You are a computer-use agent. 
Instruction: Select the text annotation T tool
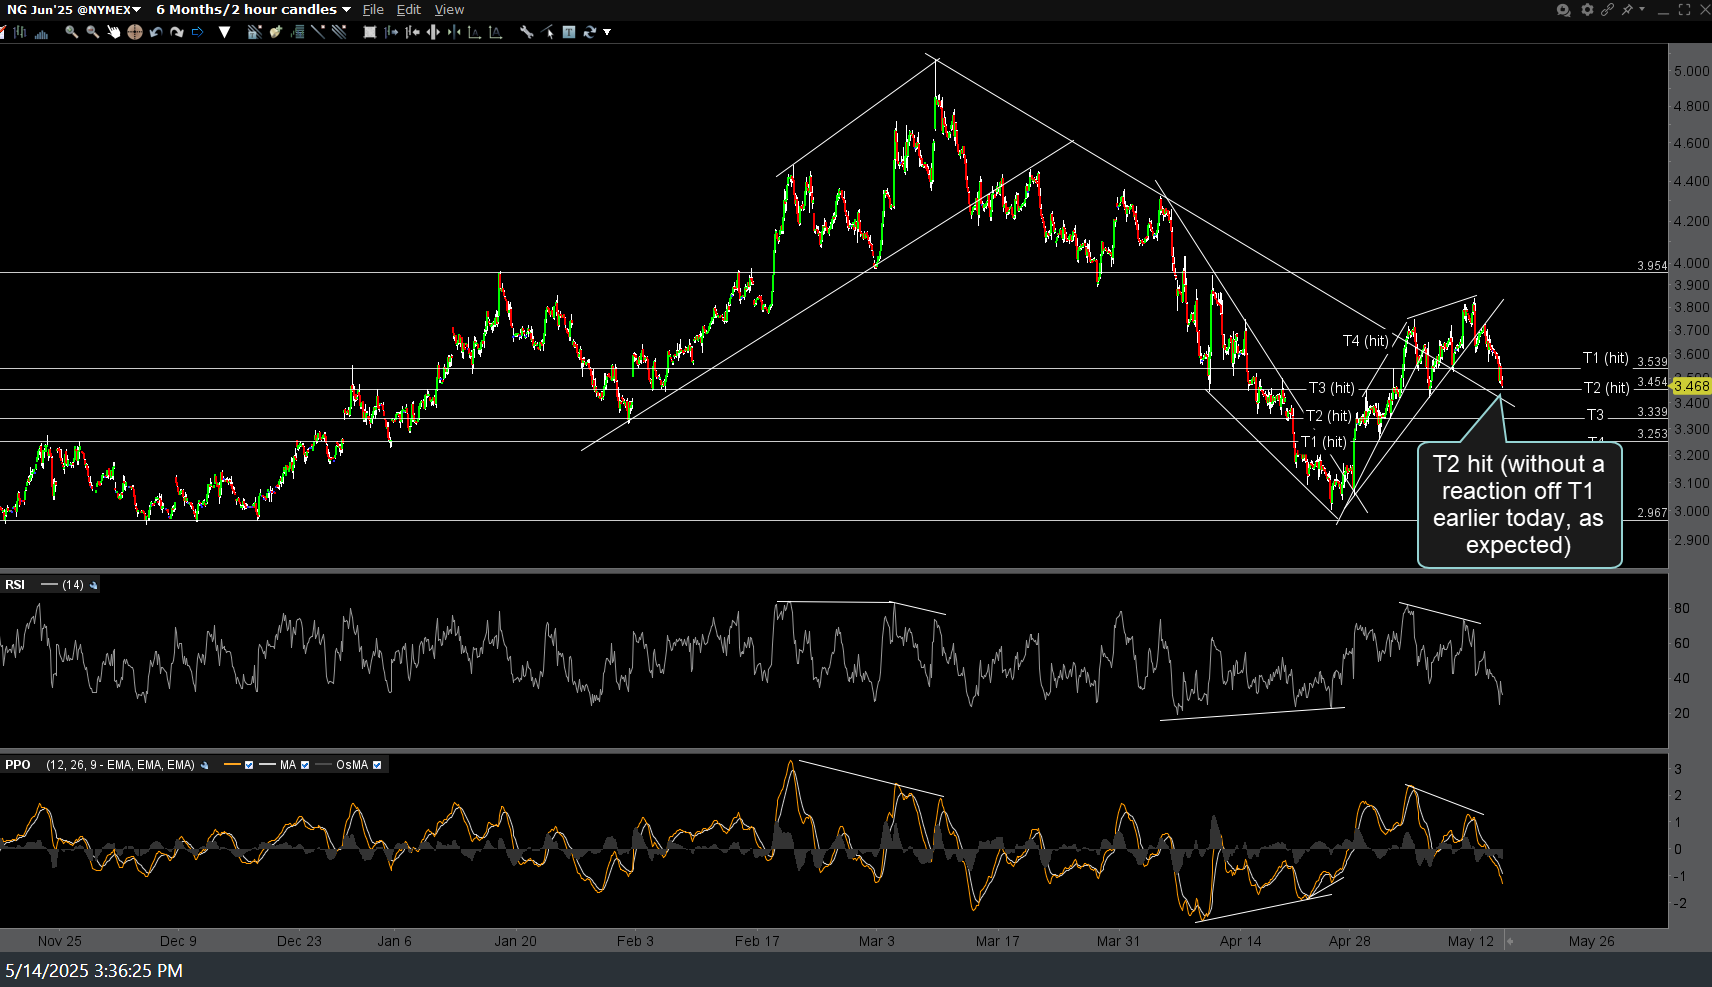pos(568,32)
